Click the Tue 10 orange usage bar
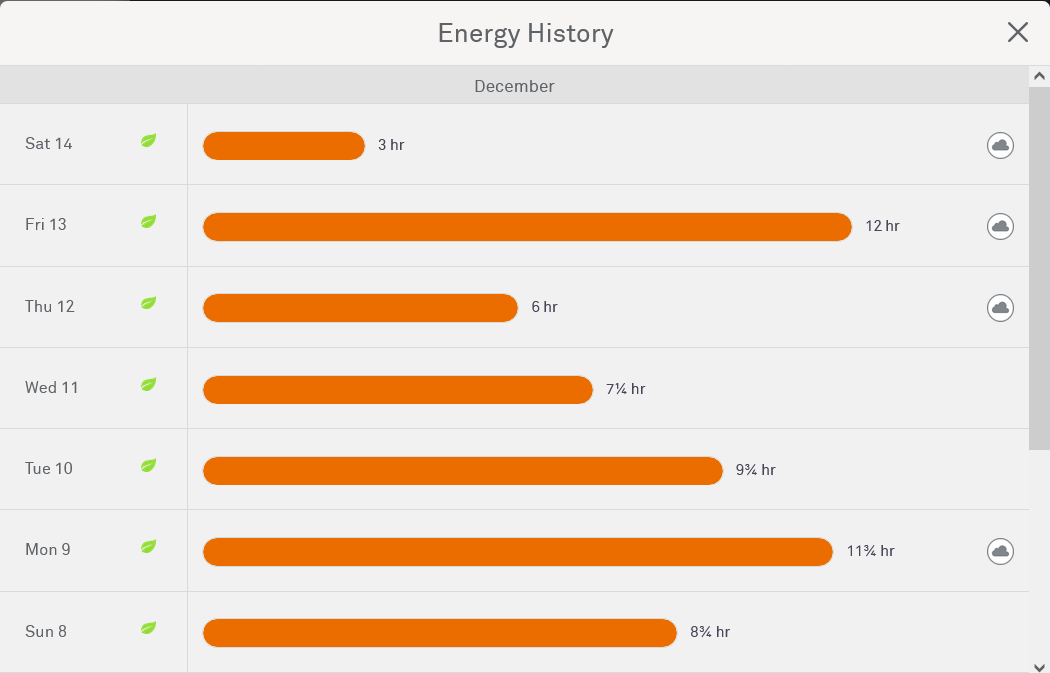1050x673 pixels. pyautogui.click(x=462, y=470)
